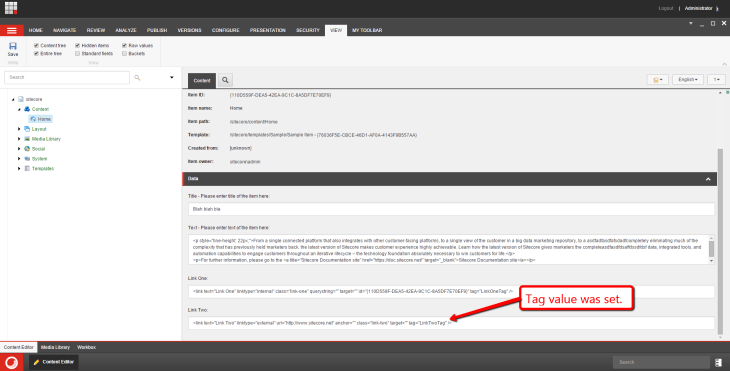Toggle the Hidden items checkbox
Viewport: 730px width, 371px height.
[78, 46]
